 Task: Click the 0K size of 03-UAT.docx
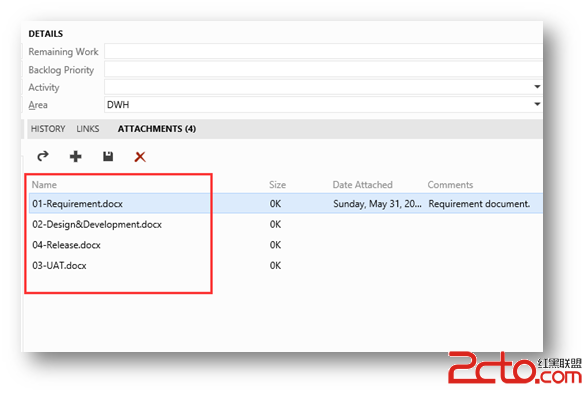click(275, 265)
